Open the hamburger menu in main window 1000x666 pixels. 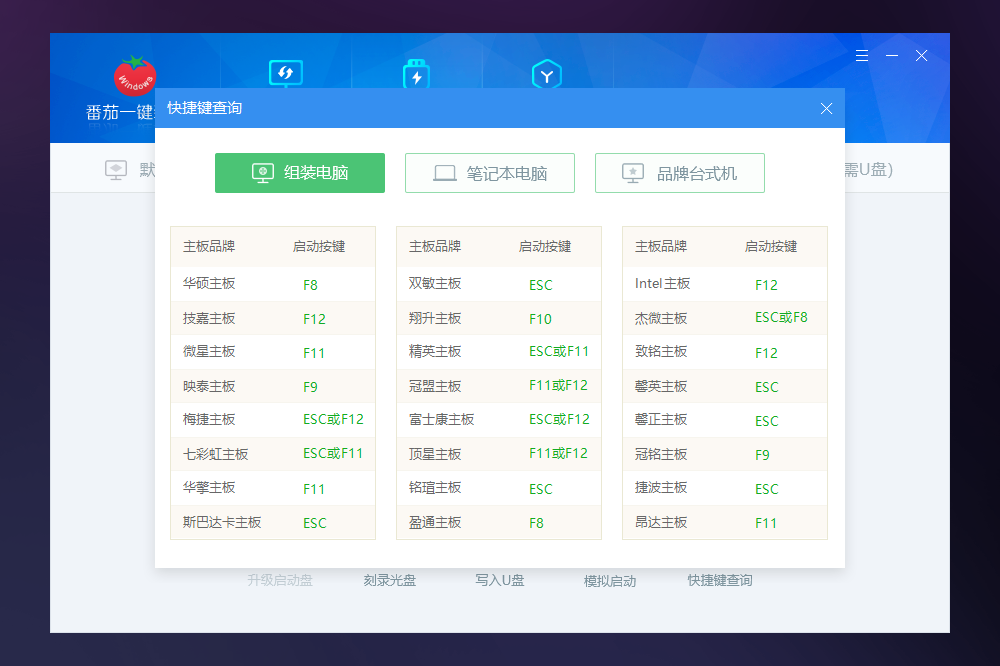pyautogui.click(x=862, y=56)
